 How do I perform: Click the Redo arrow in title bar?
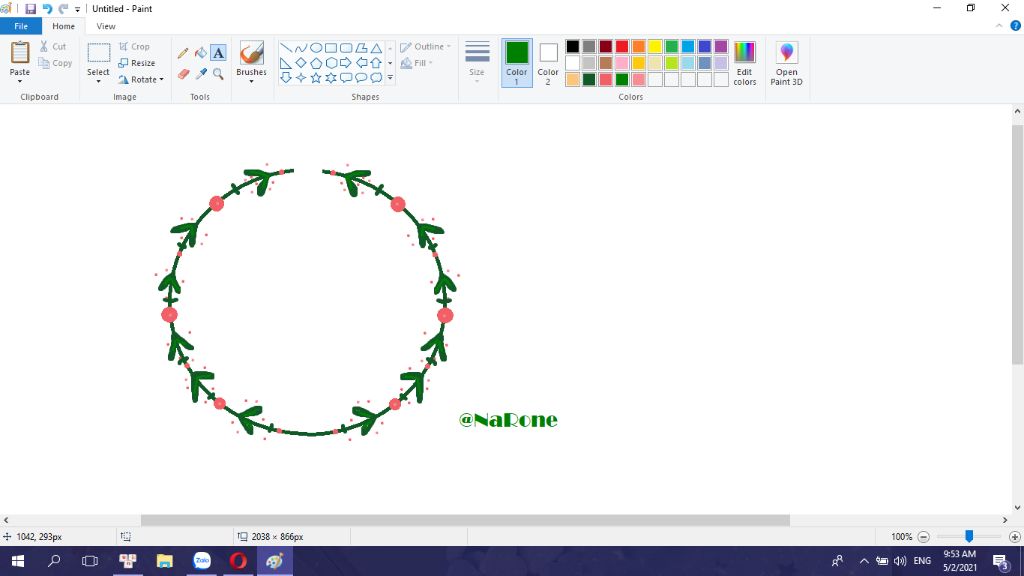(63, 8)
